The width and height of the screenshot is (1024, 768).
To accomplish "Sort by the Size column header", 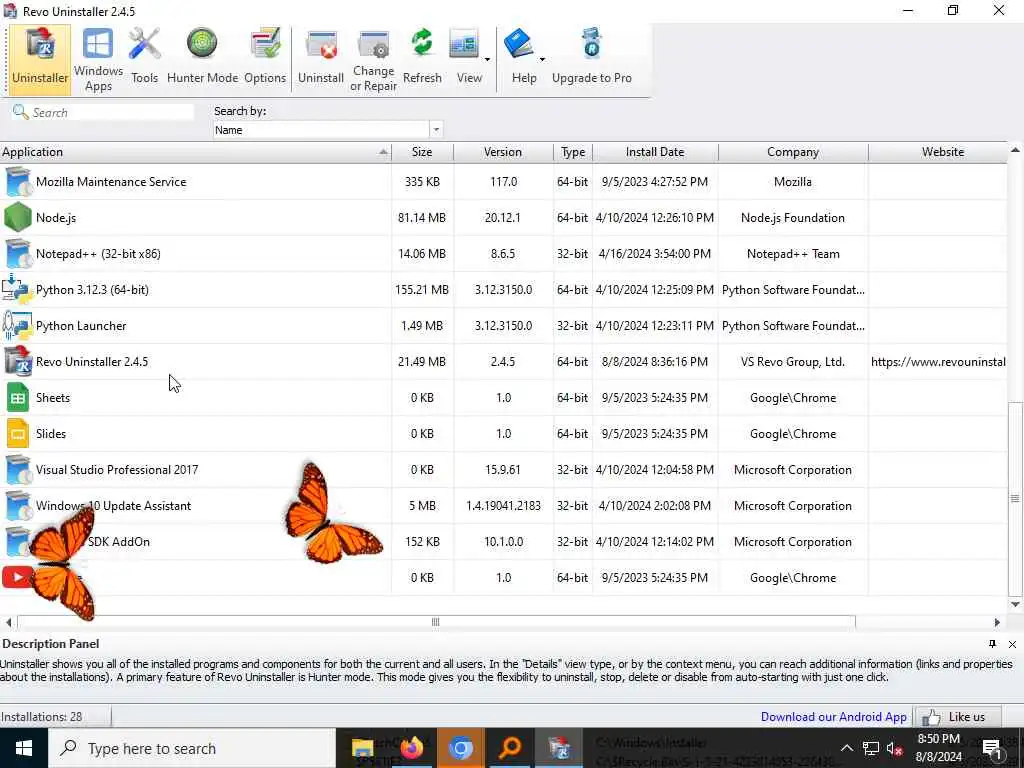I will coord(422,152).
